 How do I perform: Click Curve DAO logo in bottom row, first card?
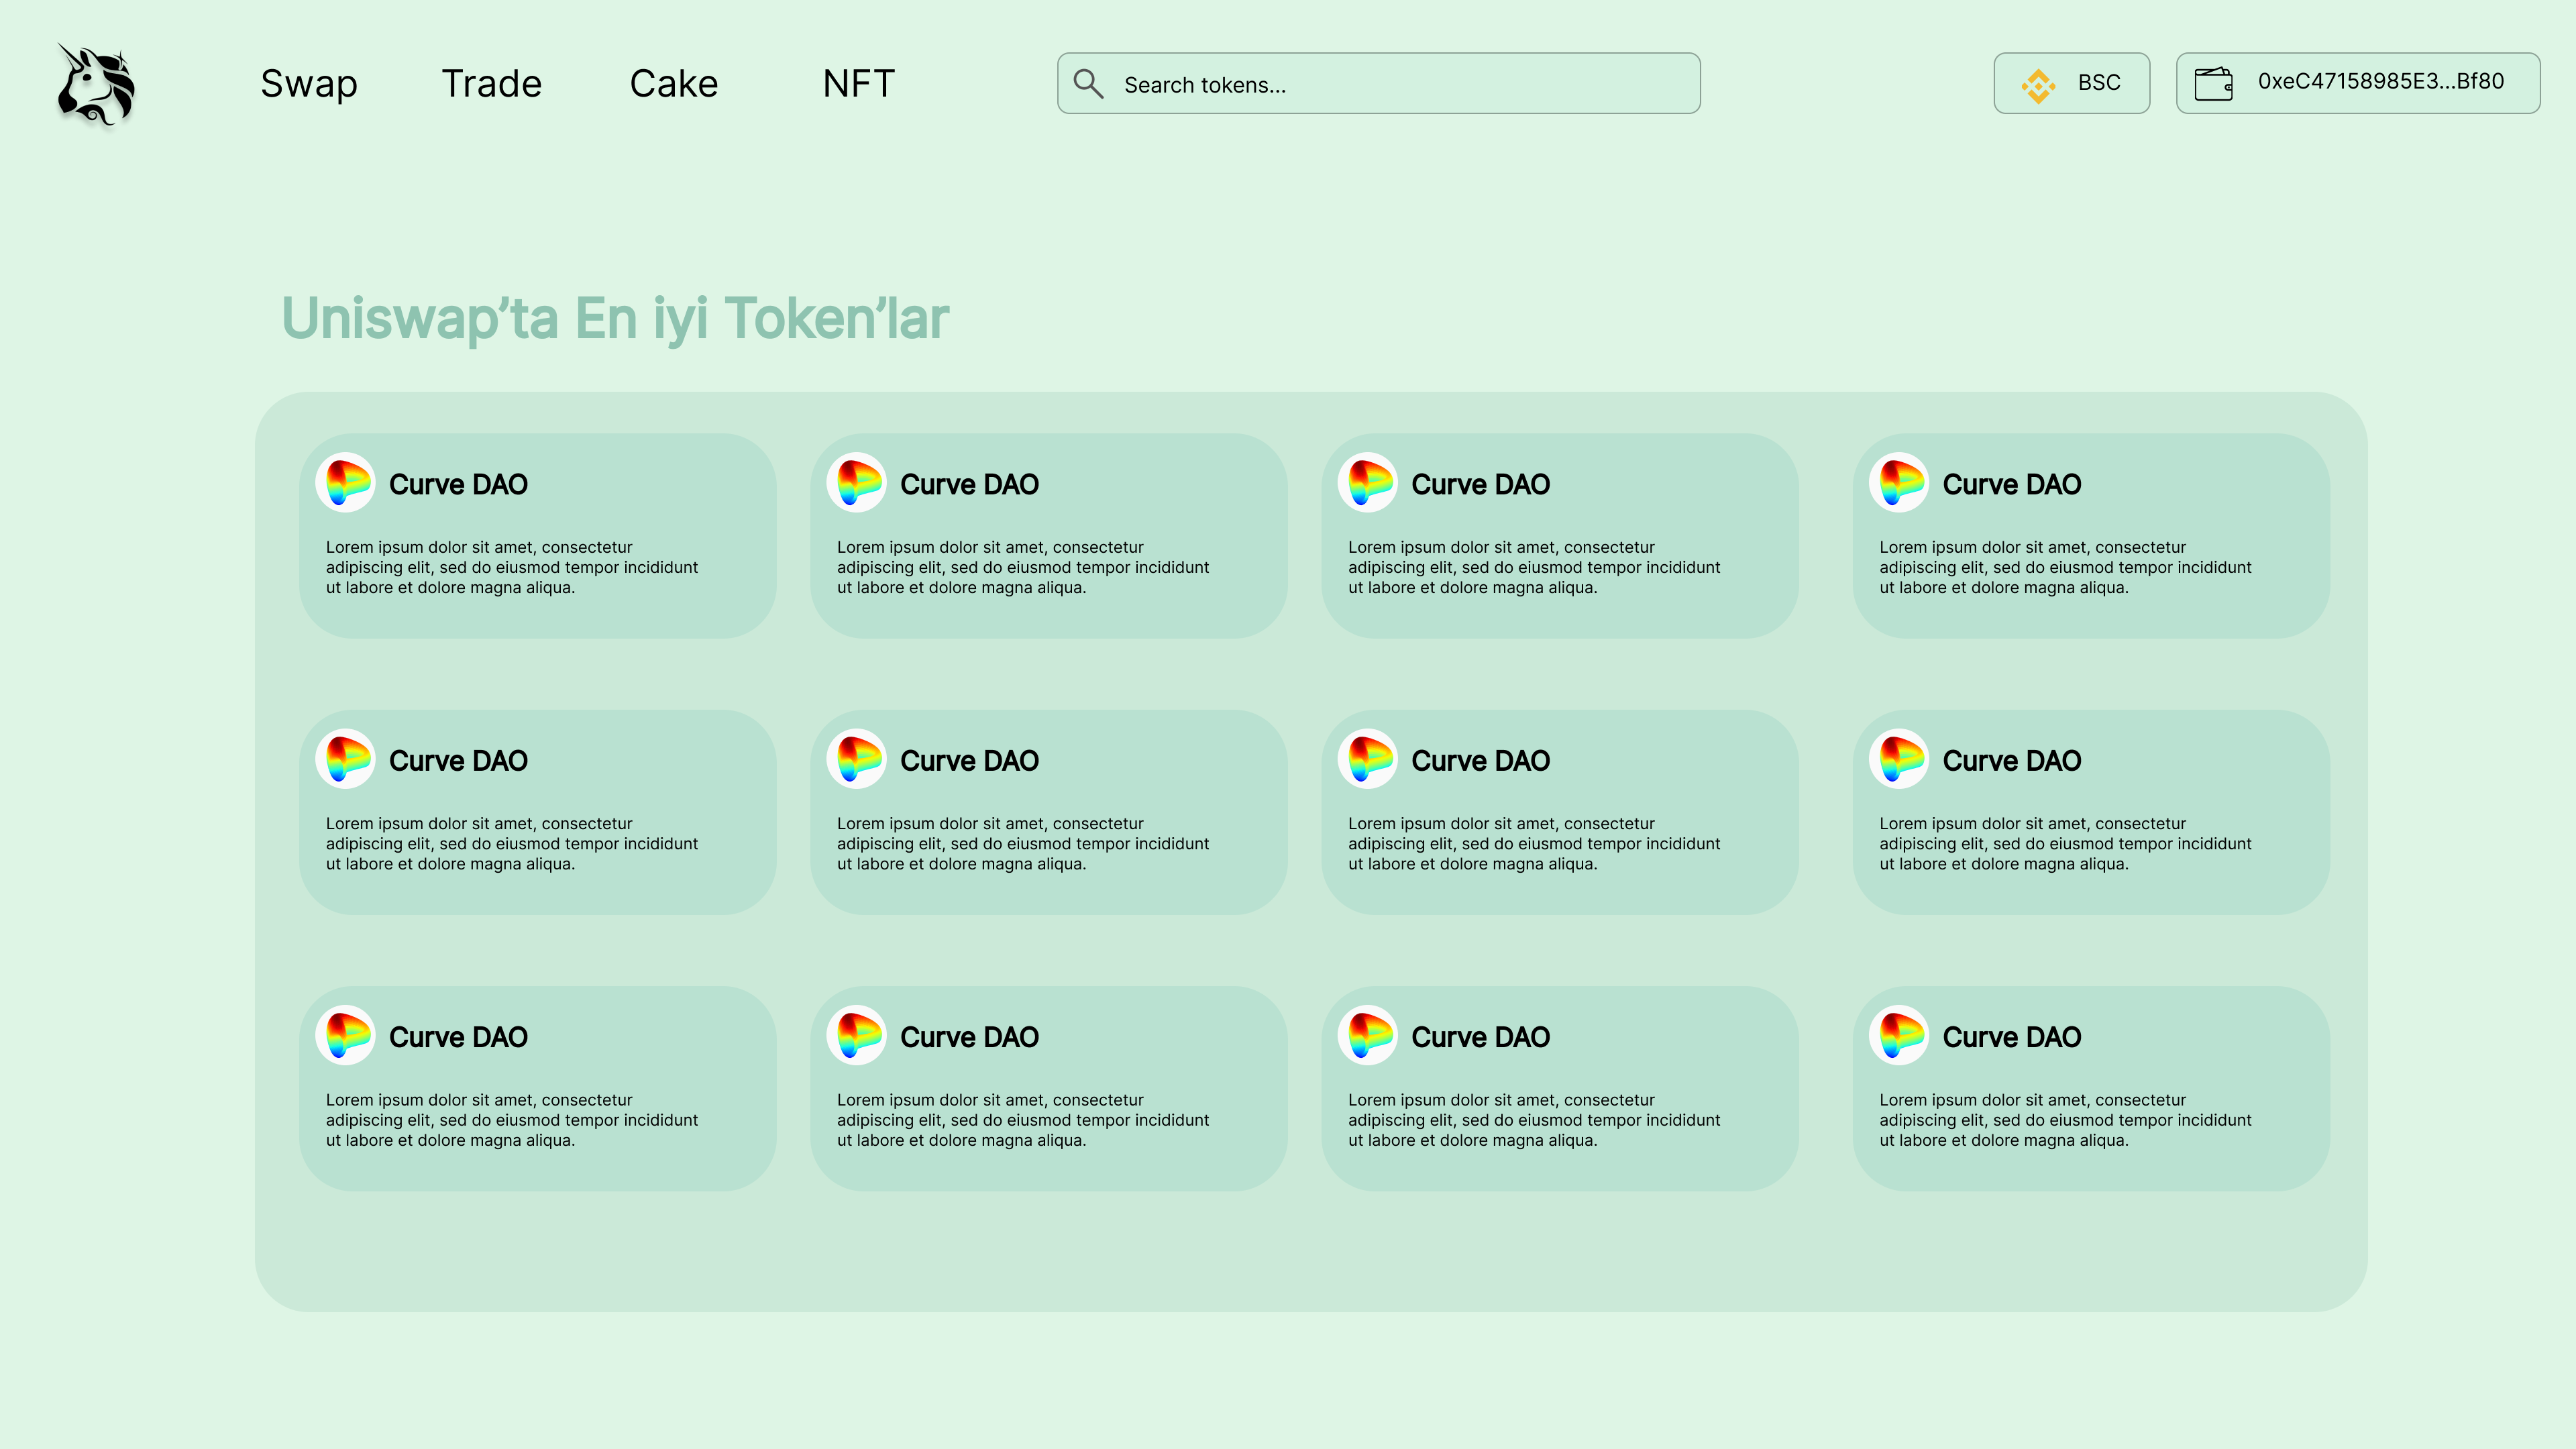tap(345, 1035)
